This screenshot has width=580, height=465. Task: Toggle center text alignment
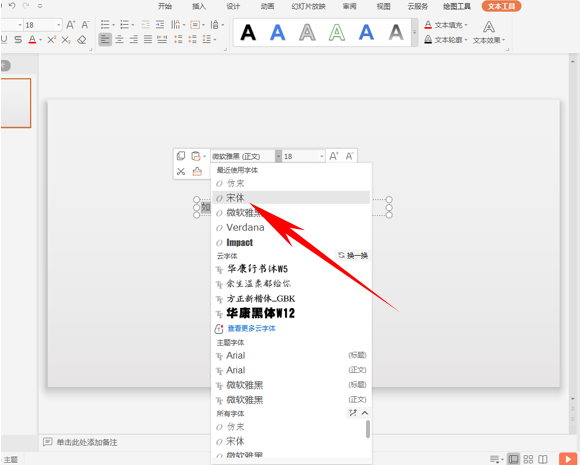click(x=119, y=39)
